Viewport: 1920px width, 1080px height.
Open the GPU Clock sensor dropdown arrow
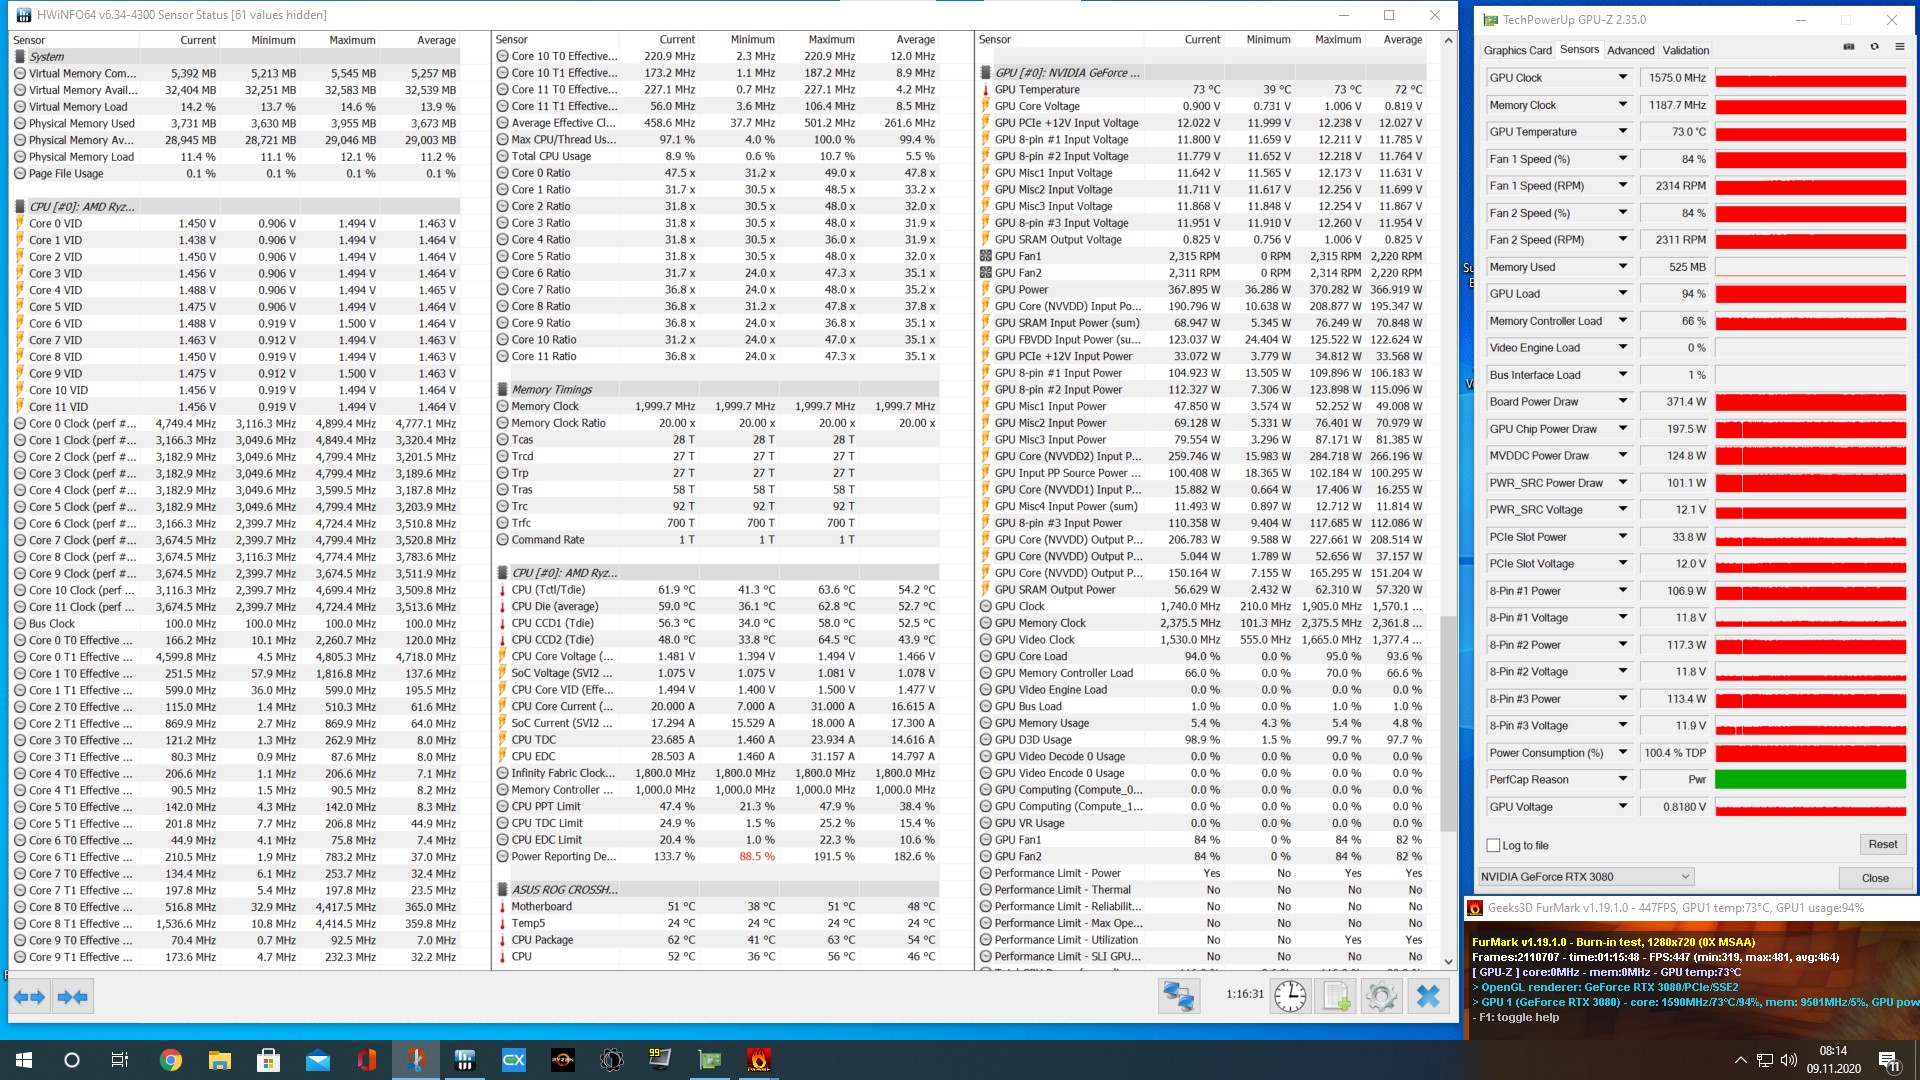(x=1623, y=78)
